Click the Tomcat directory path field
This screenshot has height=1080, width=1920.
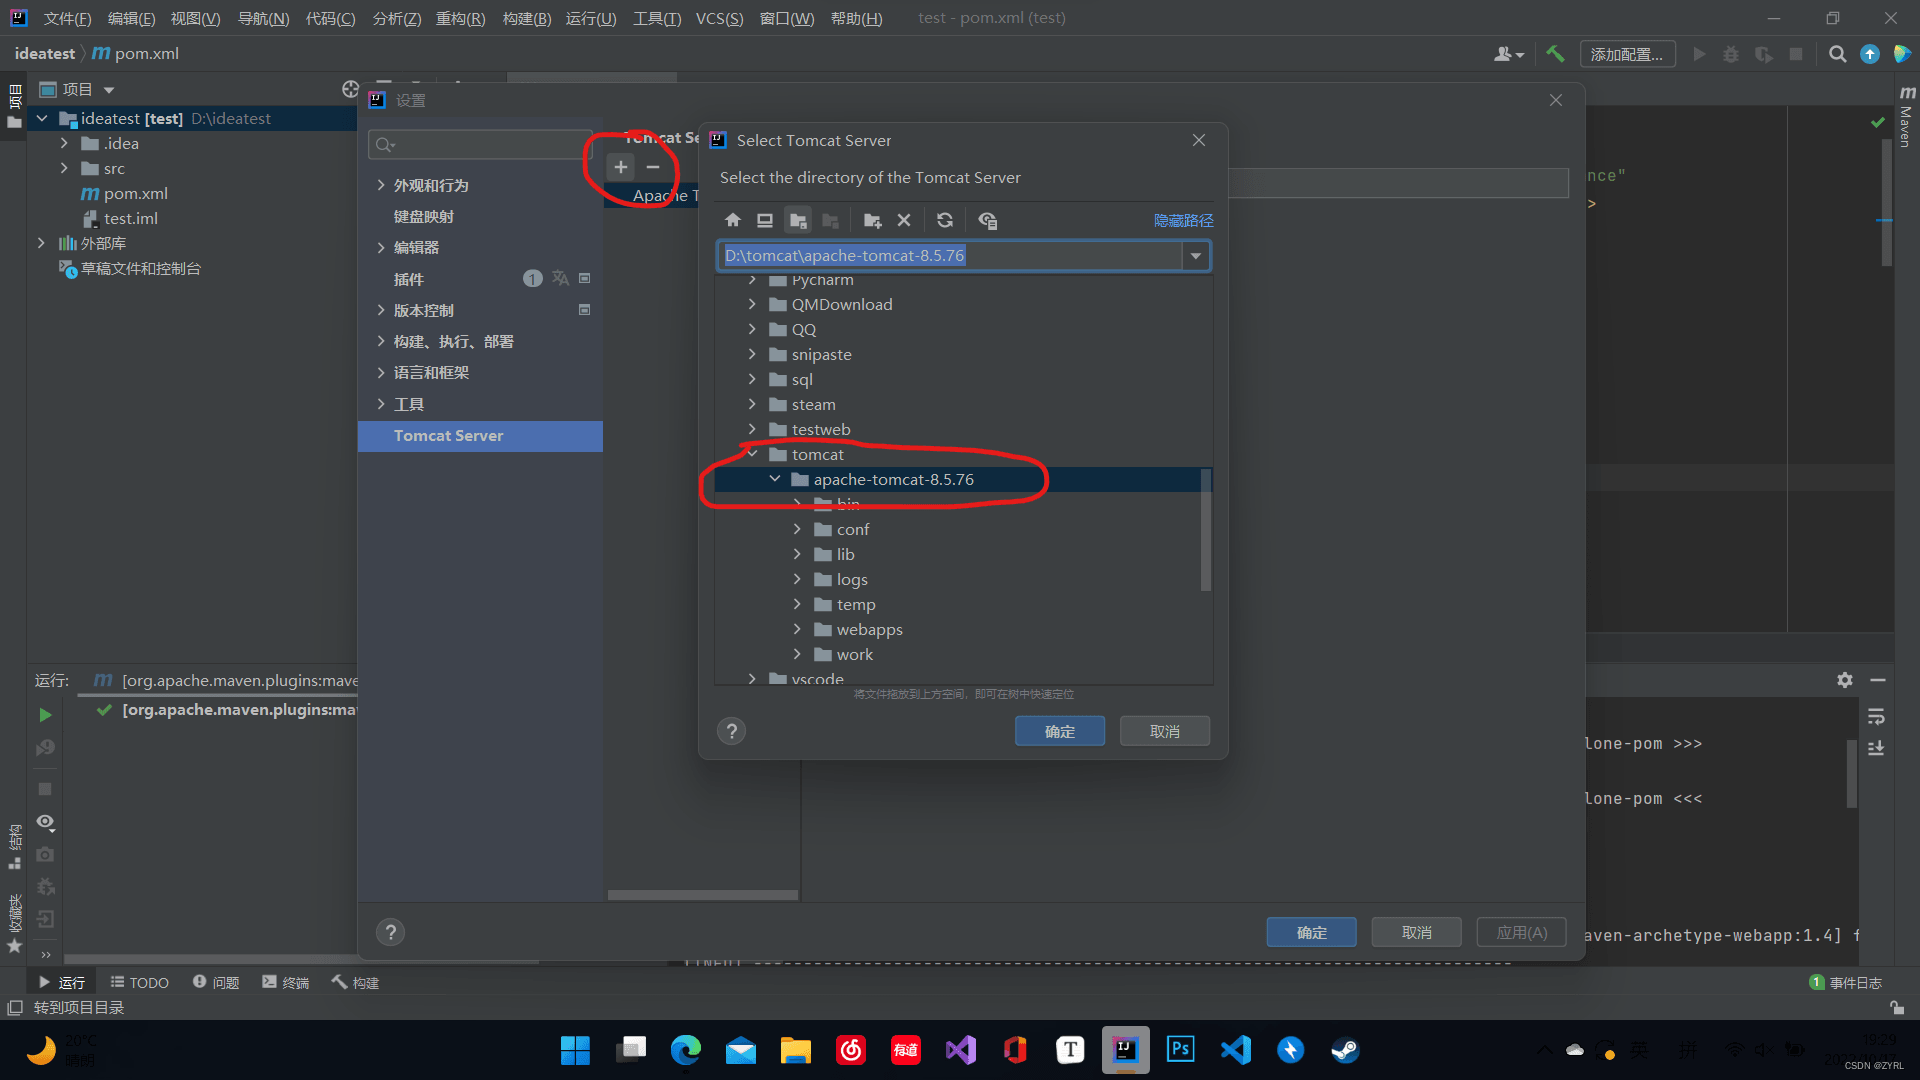coord(950,256)
